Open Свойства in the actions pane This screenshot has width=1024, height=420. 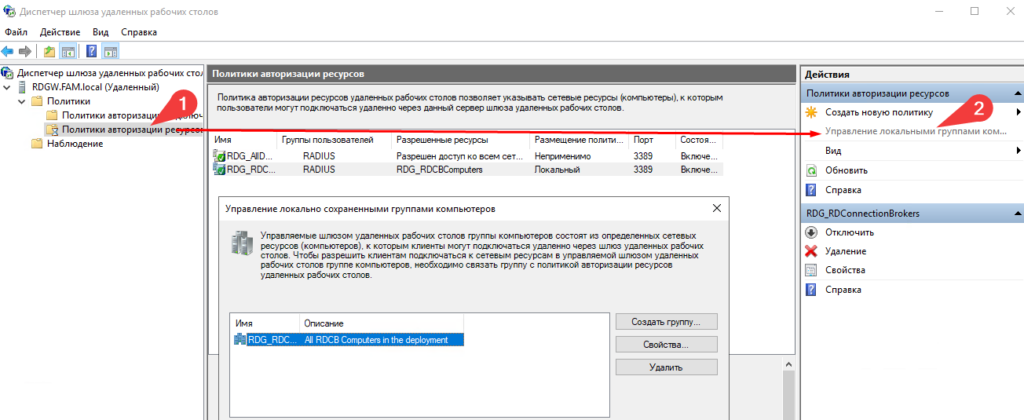(x=846, y=270)
